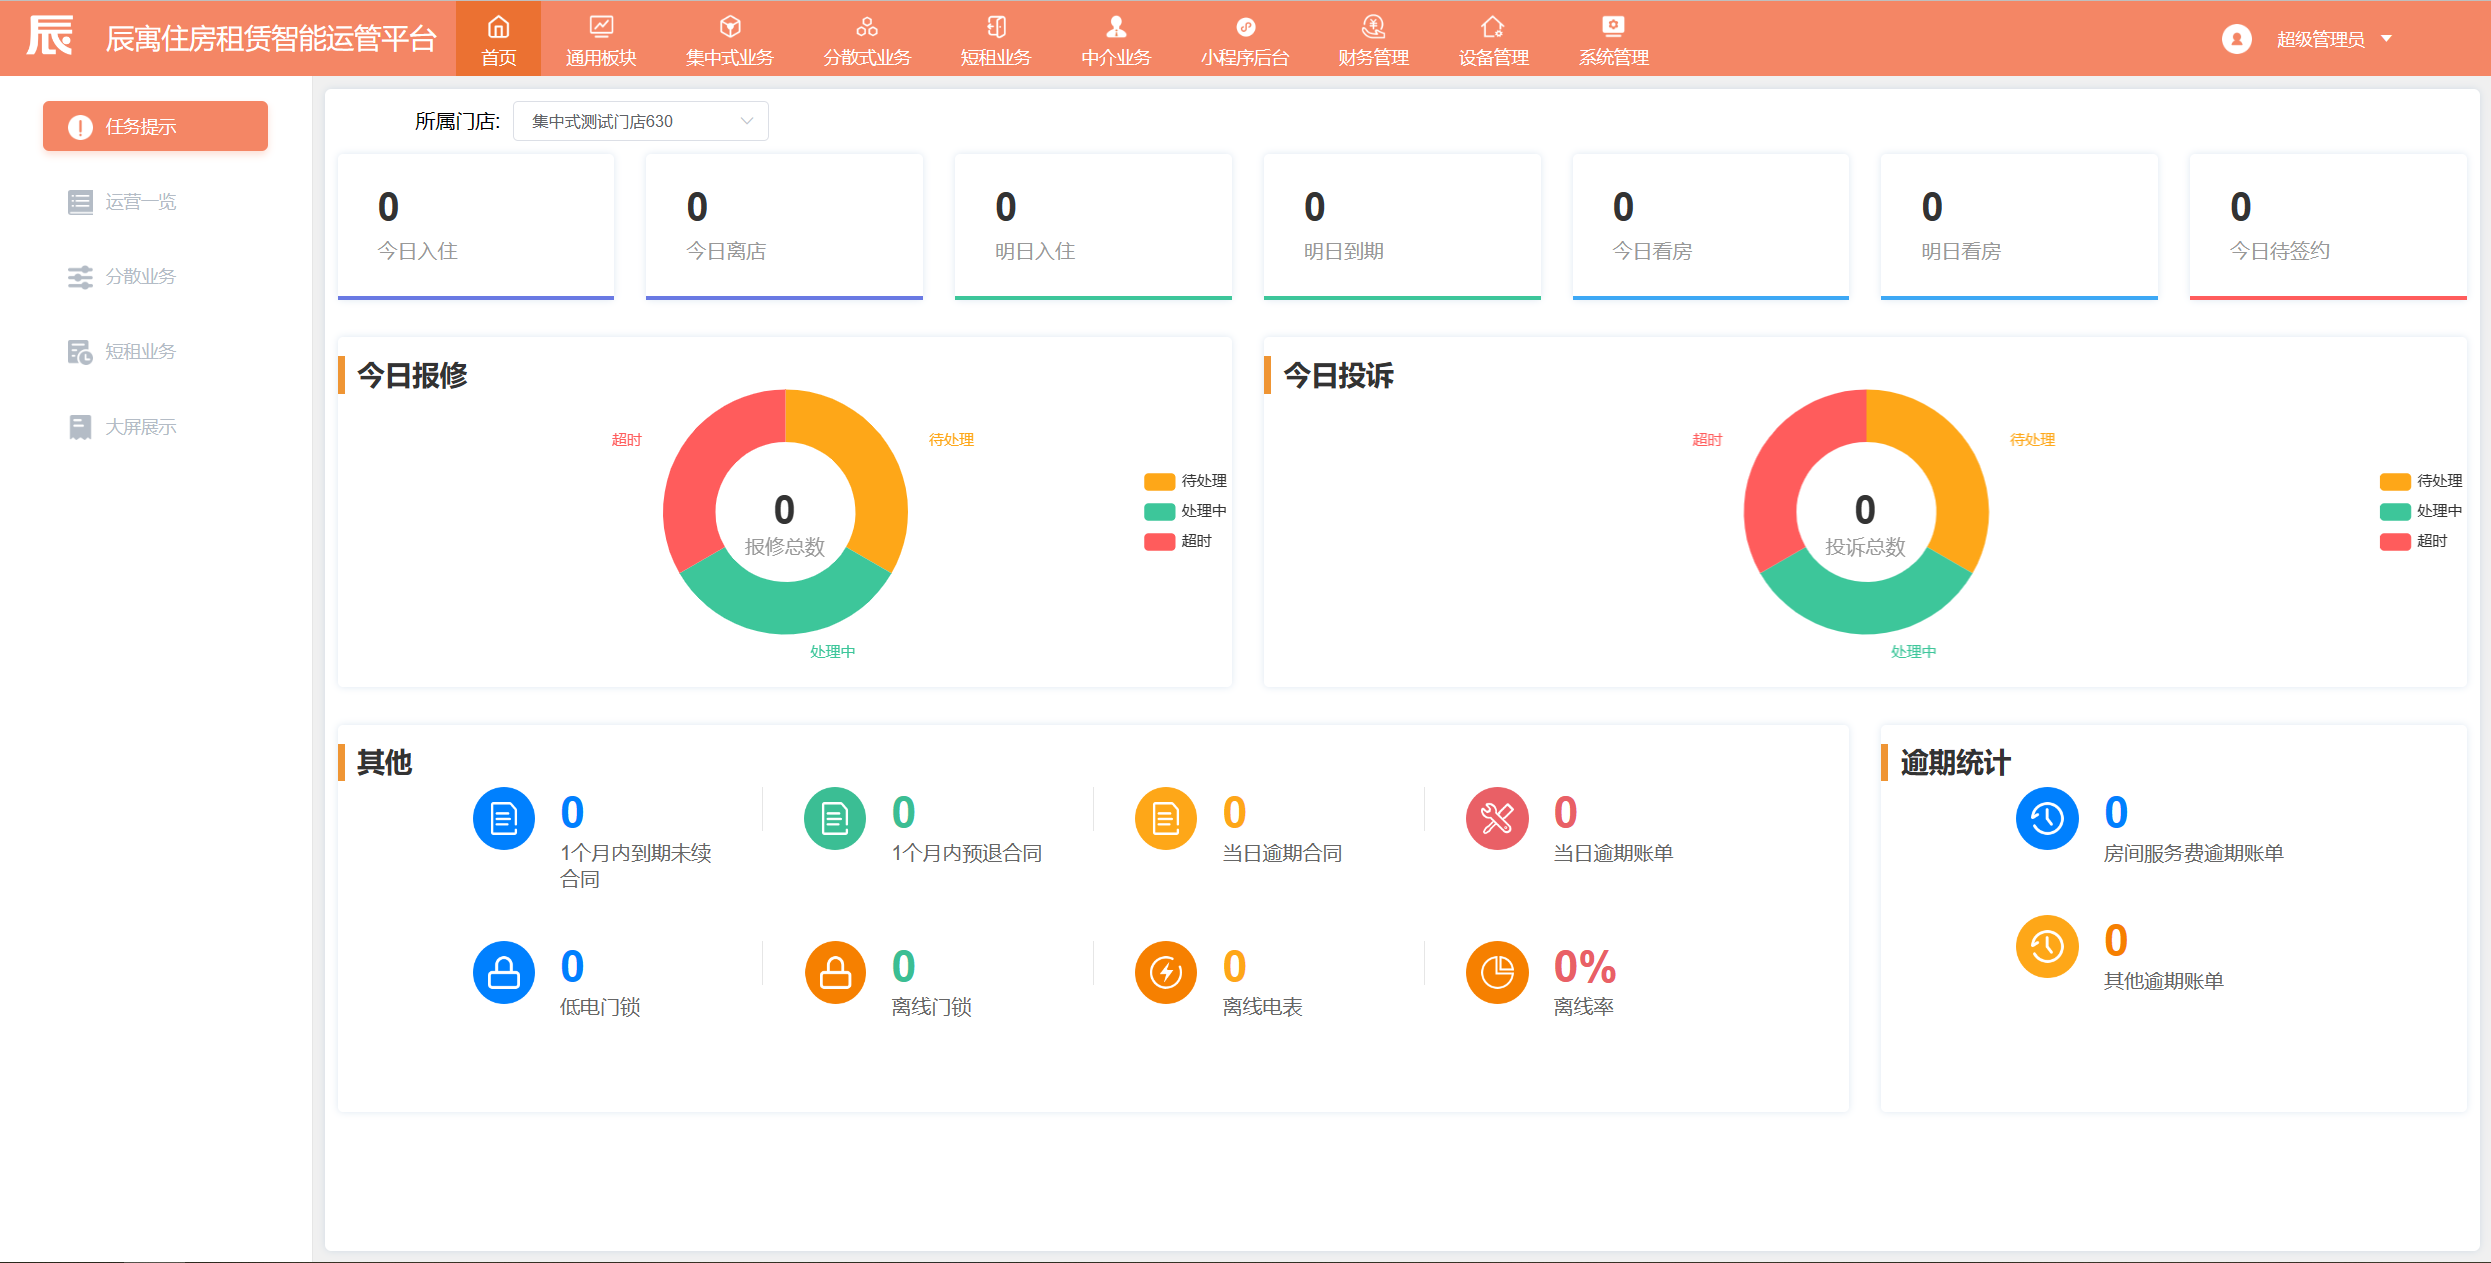Click the room service fee overdue clock icon
This screenshot has width=2491, height=1263.
(2047, 818)
